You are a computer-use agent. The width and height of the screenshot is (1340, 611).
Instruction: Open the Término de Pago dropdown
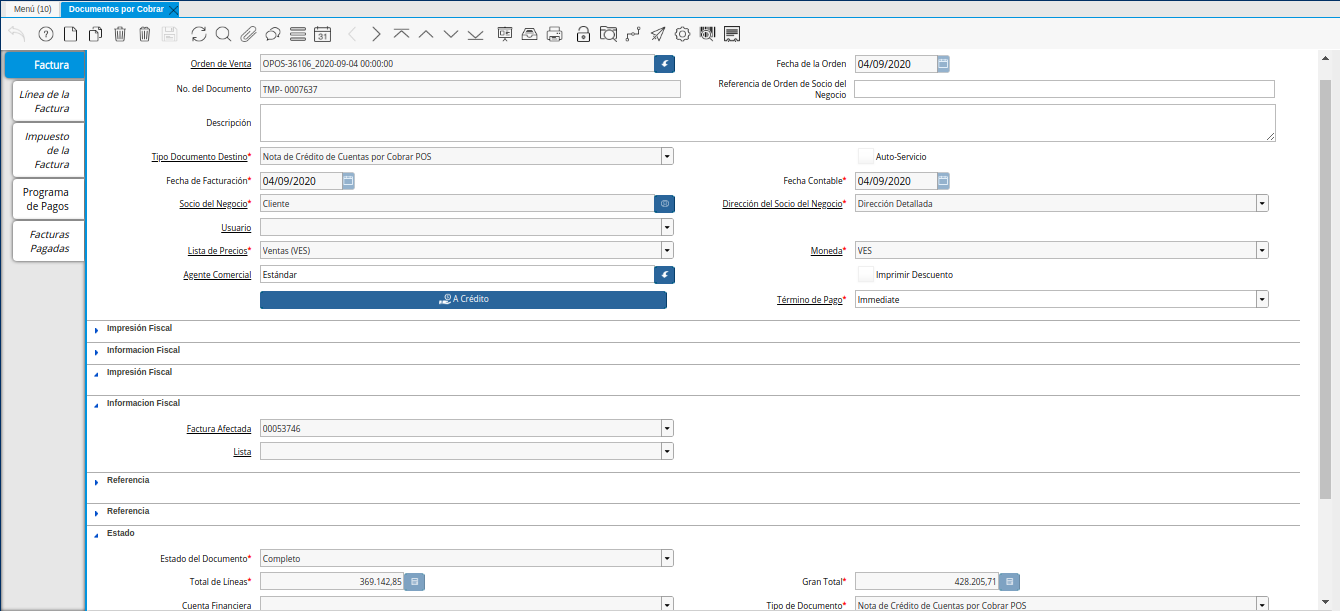coord(1262,300)
